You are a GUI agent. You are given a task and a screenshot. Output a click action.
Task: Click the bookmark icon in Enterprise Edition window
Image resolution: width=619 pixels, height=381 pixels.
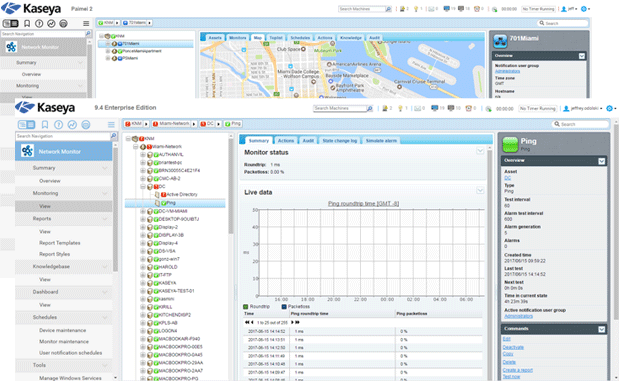(45, 125)
